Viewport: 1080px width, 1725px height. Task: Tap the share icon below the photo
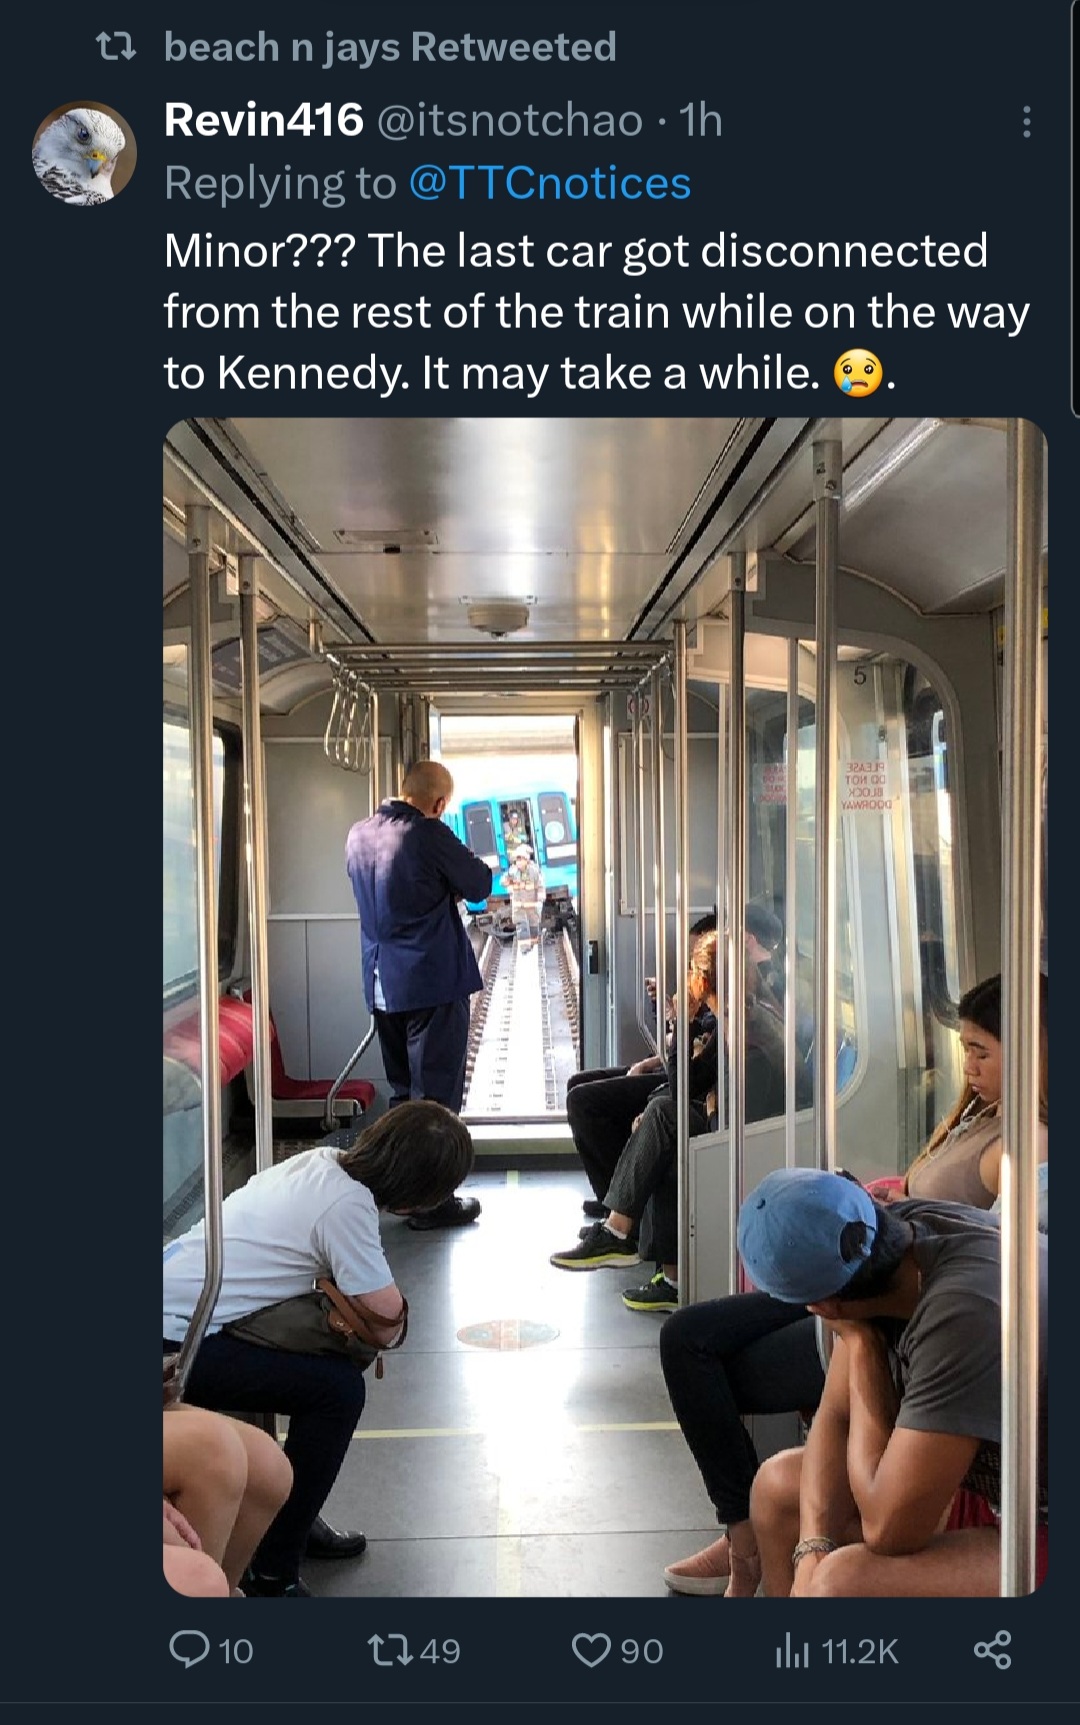[x=992, y=1650]
